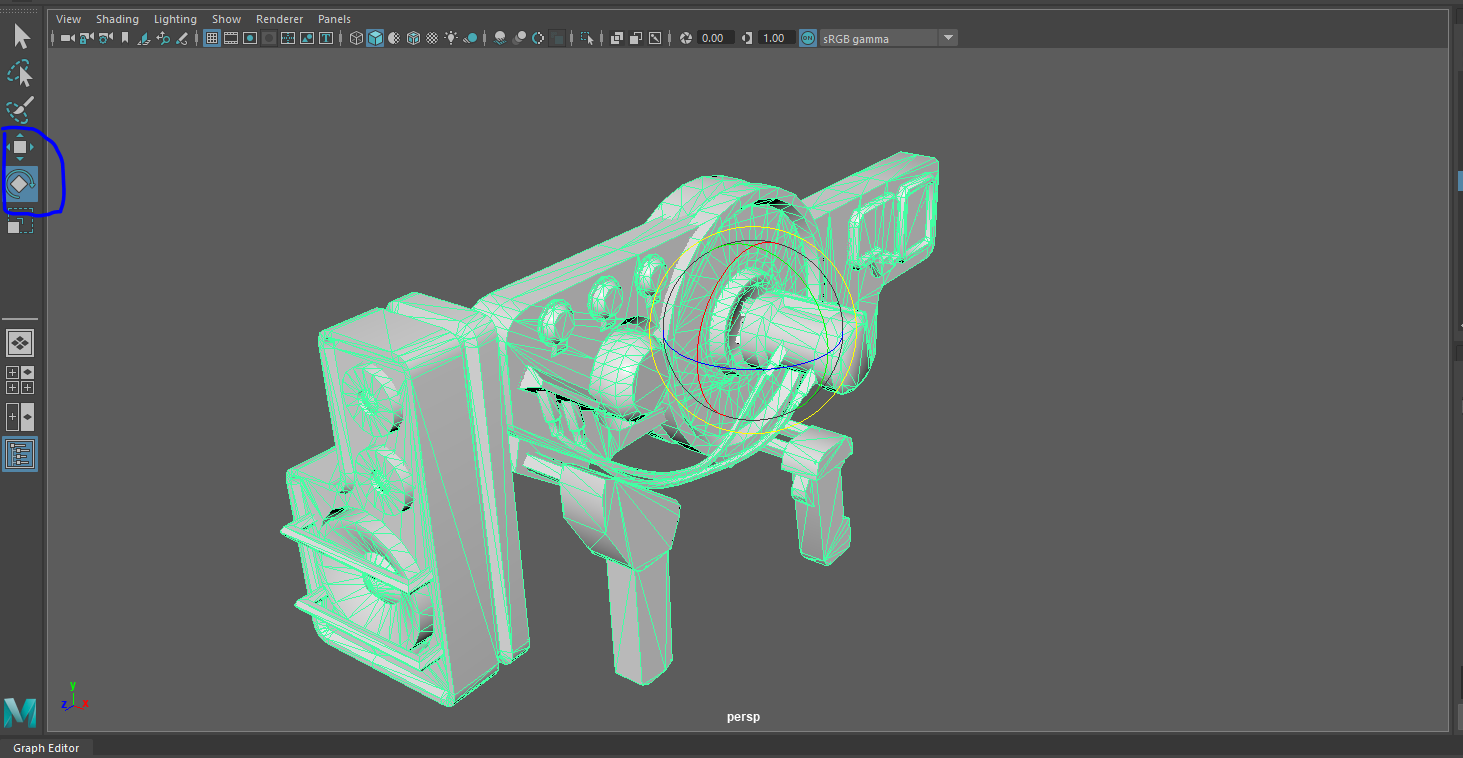Screen dimensions: 1463x758
Task: Click the exposure icon
Action: point(686,38)
